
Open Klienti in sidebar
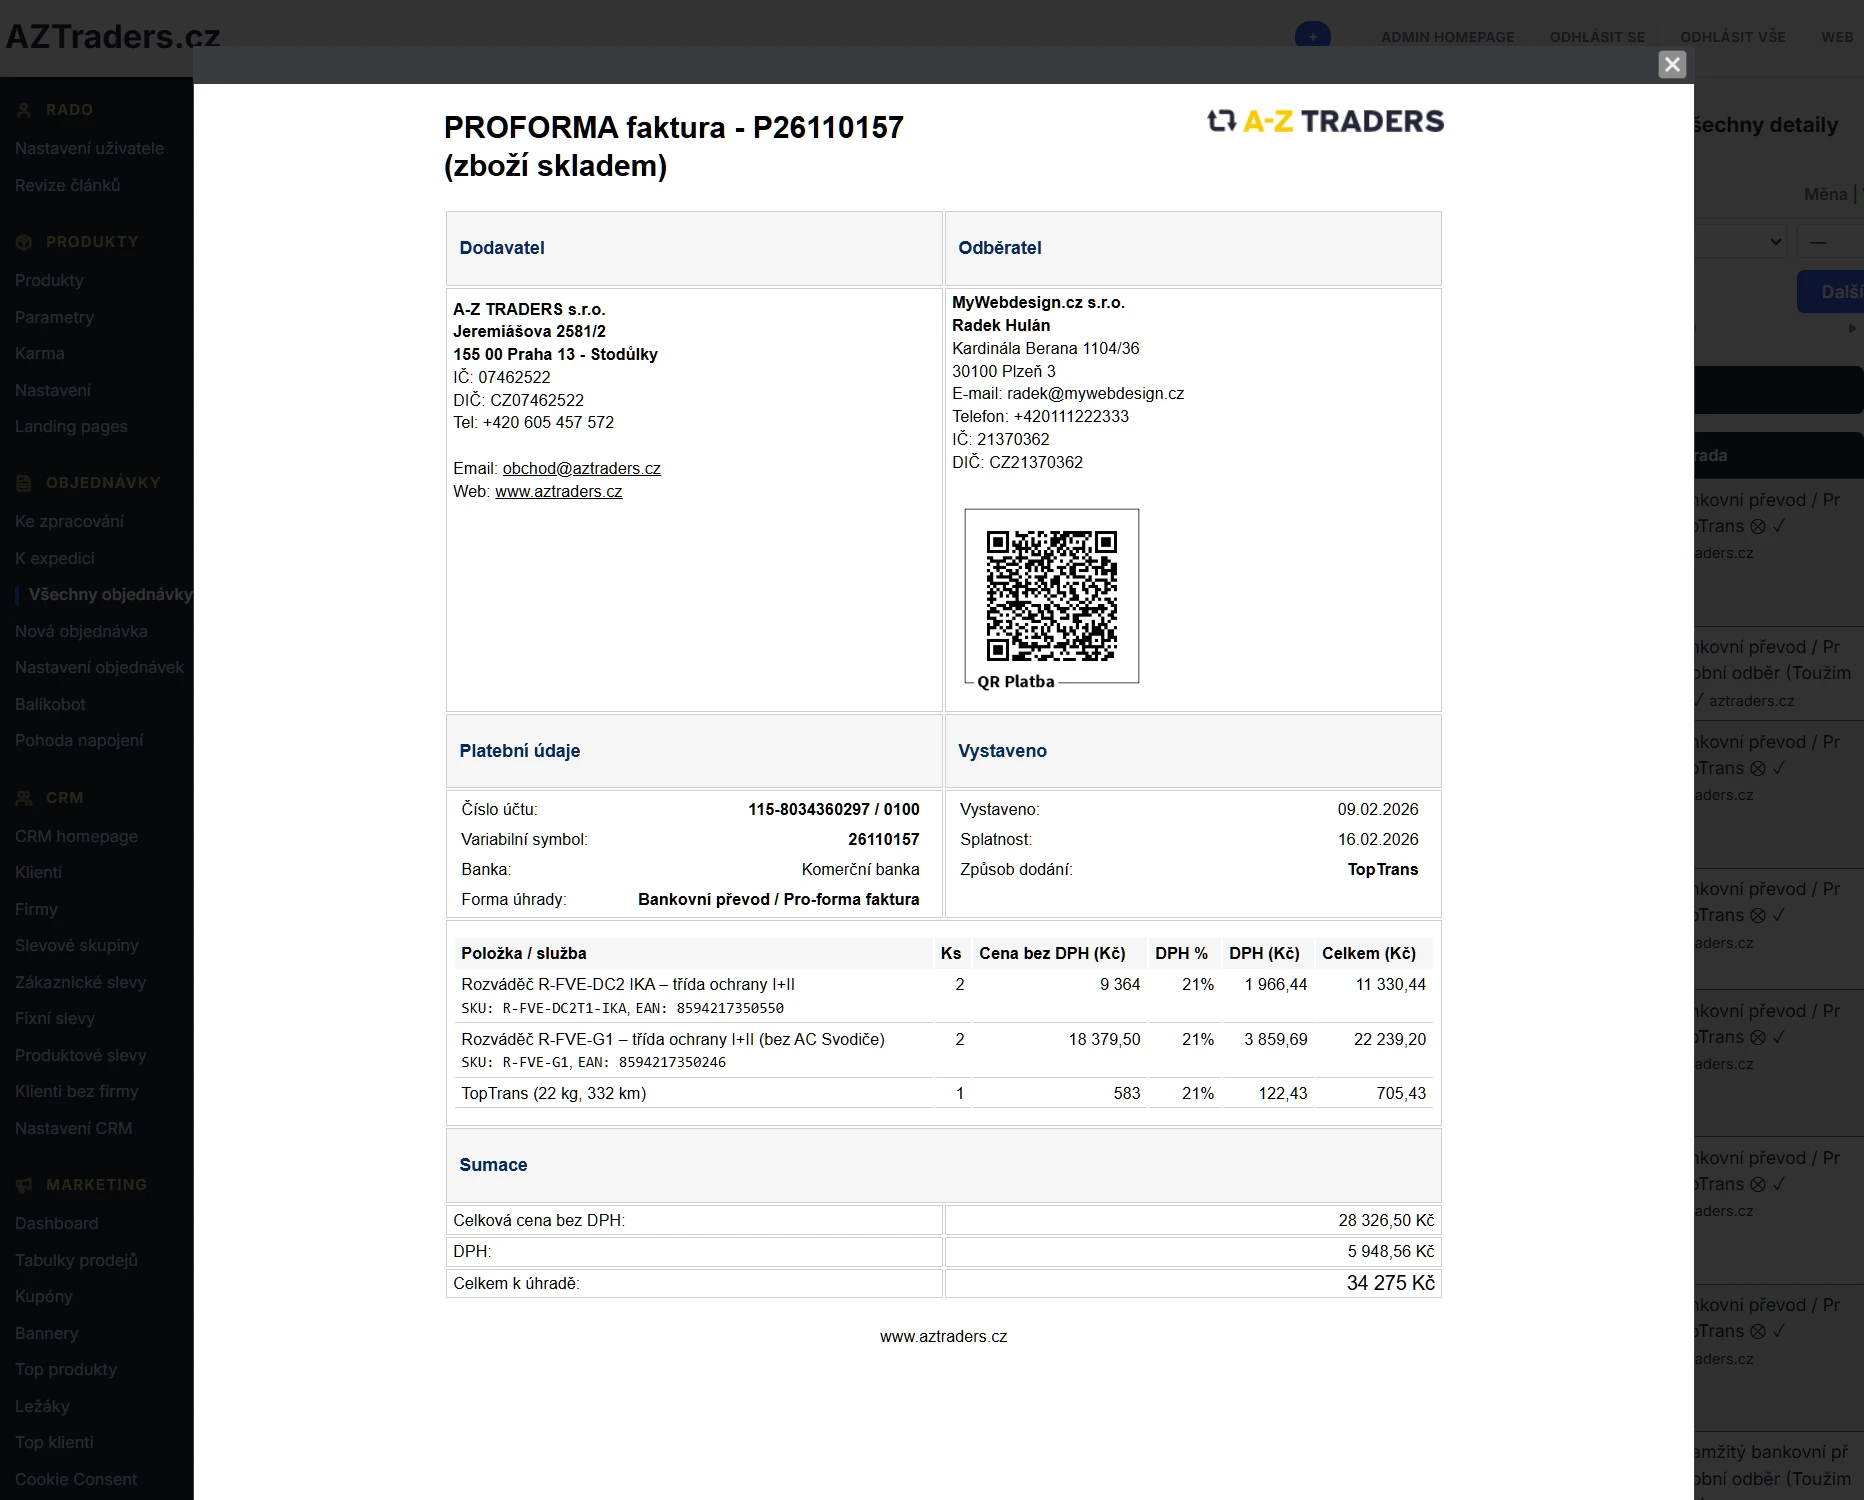point(38,872)
